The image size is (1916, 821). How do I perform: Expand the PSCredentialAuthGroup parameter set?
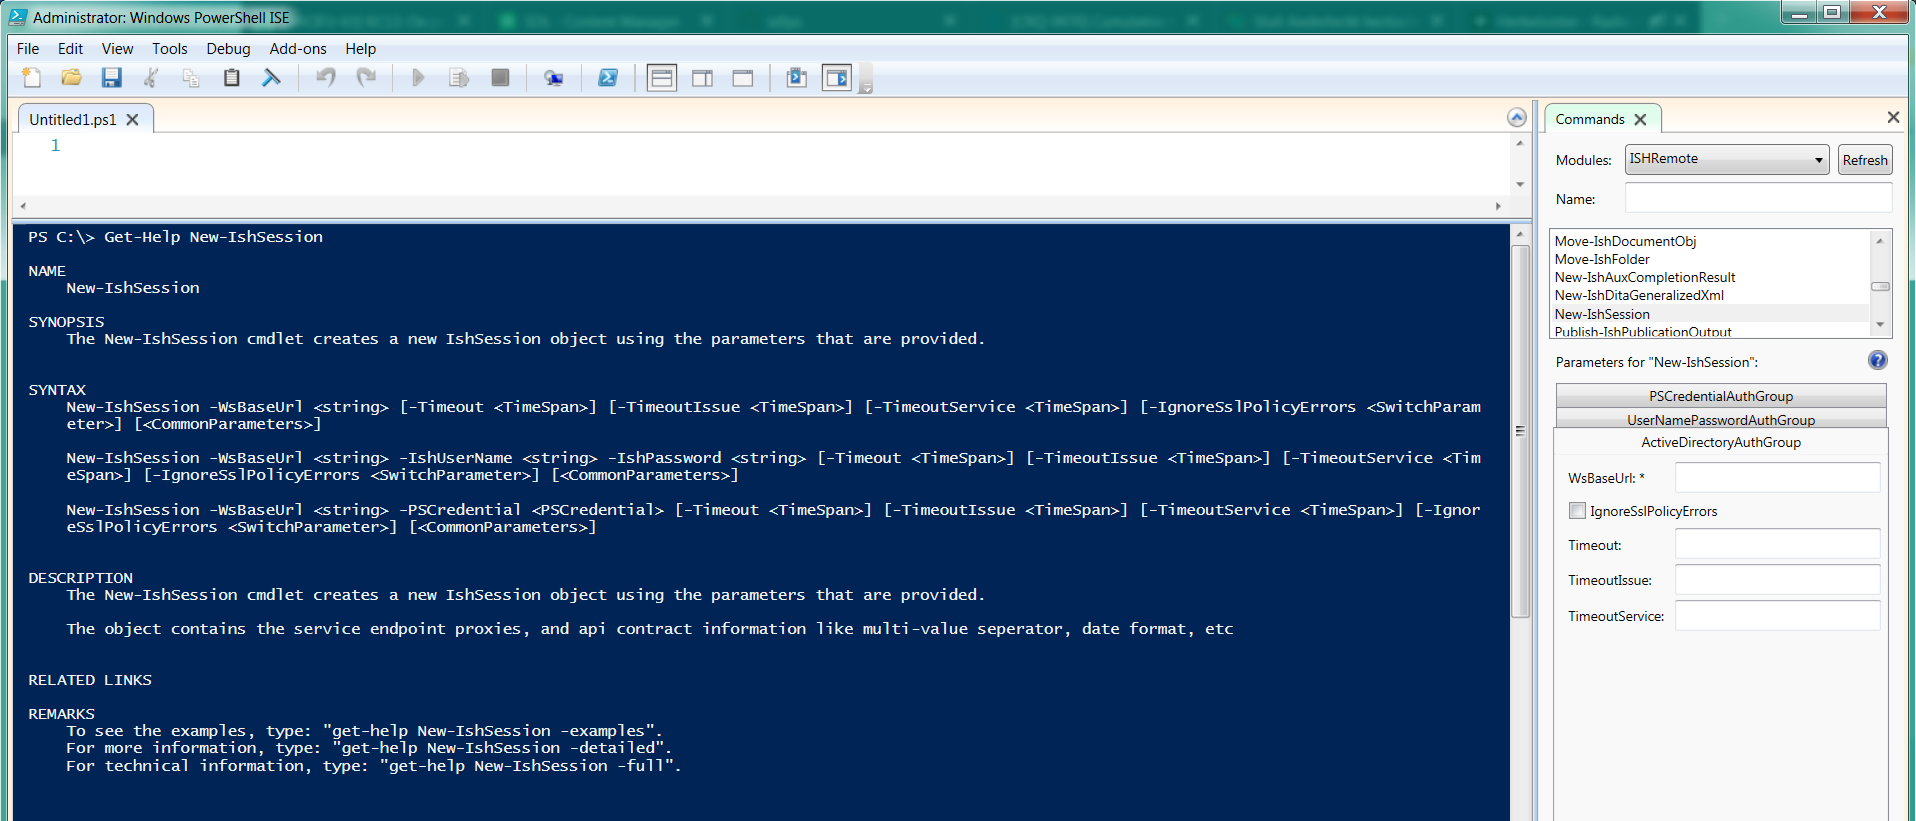1720,396
